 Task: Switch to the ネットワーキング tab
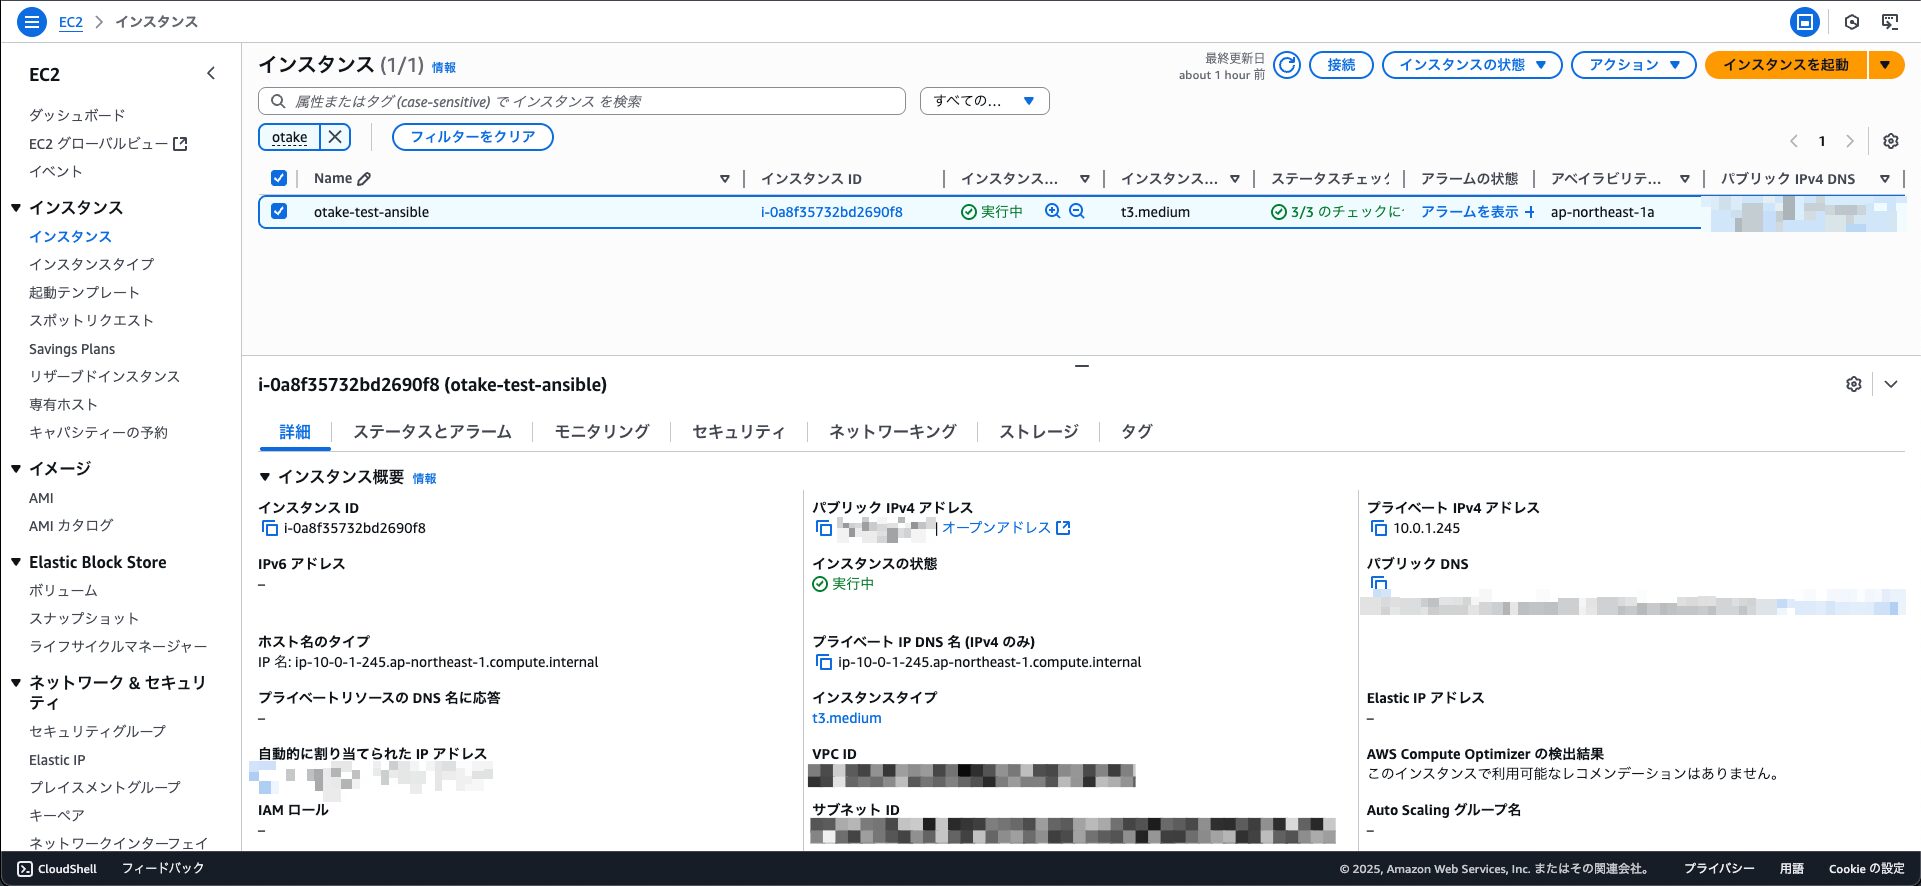892,432
